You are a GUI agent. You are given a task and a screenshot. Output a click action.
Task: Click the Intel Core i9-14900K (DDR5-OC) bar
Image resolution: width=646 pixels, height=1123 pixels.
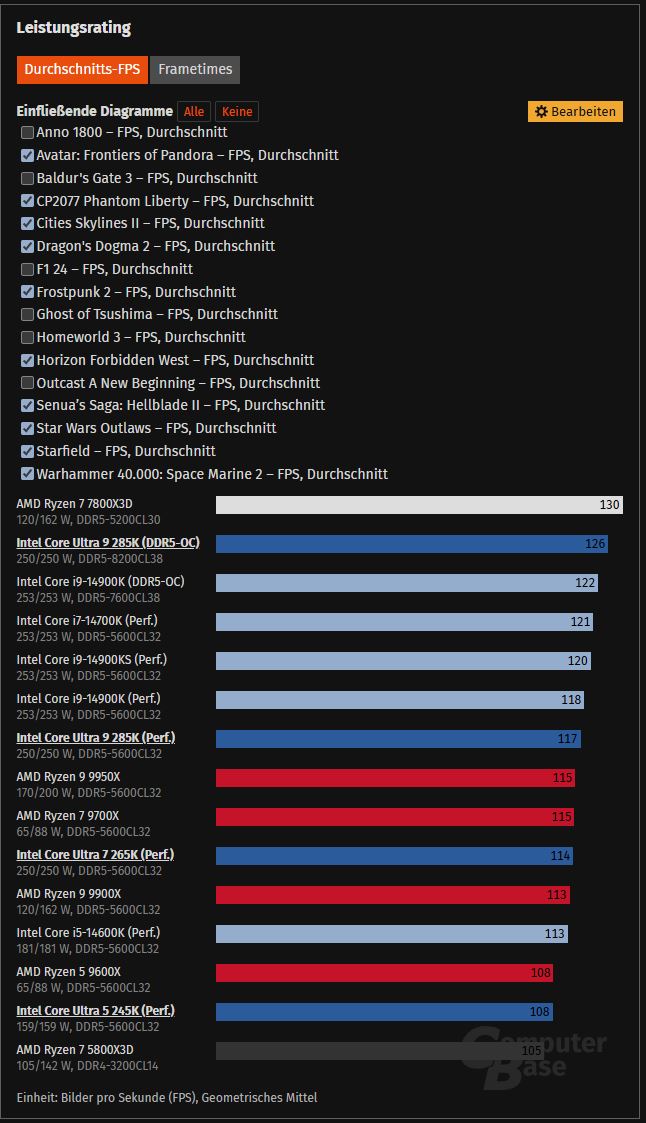407,583
